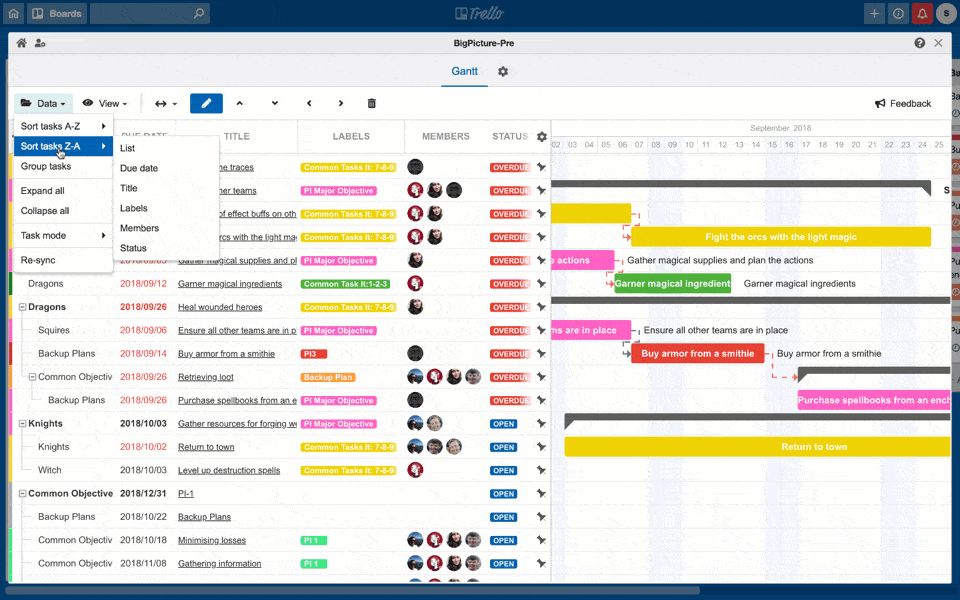960x600 pixels.
Task: Click the trash delete icon in toolbar
Action: click(x=372, y=103)
